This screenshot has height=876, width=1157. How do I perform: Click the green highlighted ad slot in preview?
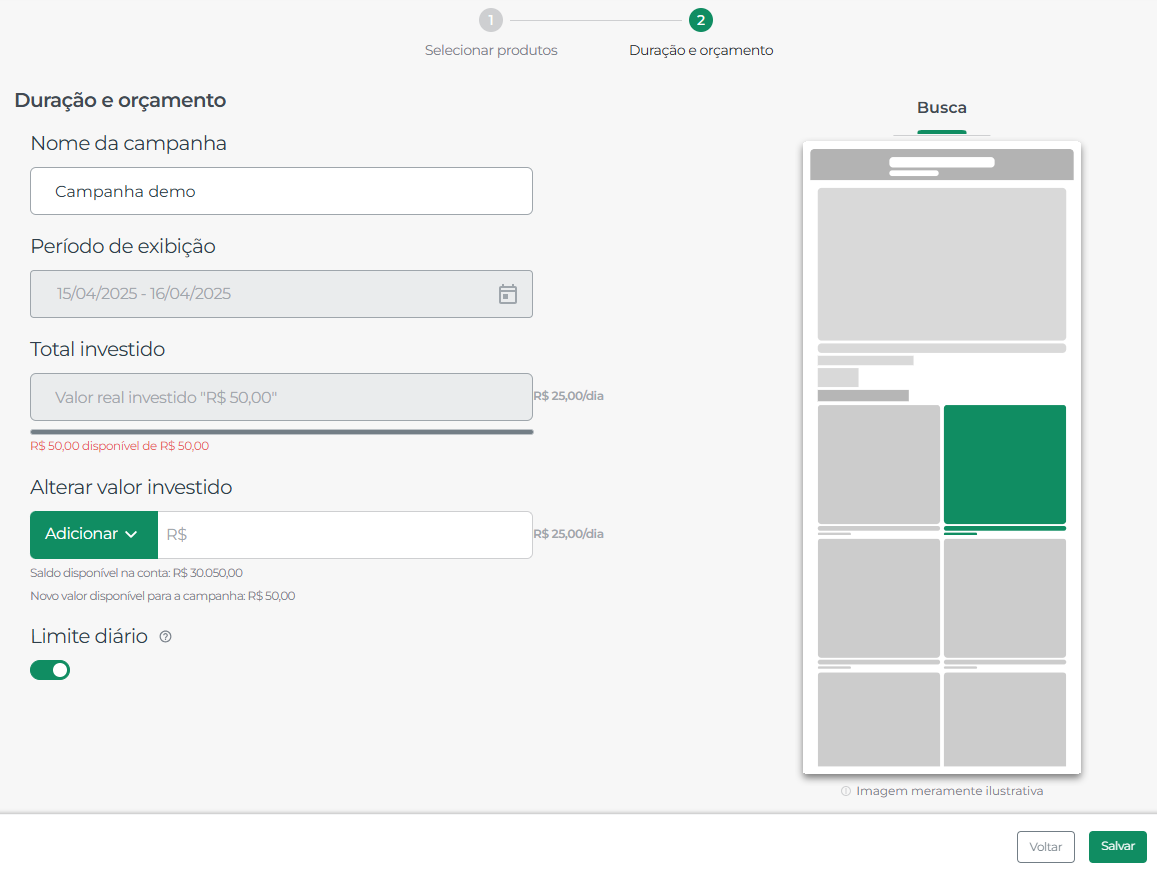1004,464
